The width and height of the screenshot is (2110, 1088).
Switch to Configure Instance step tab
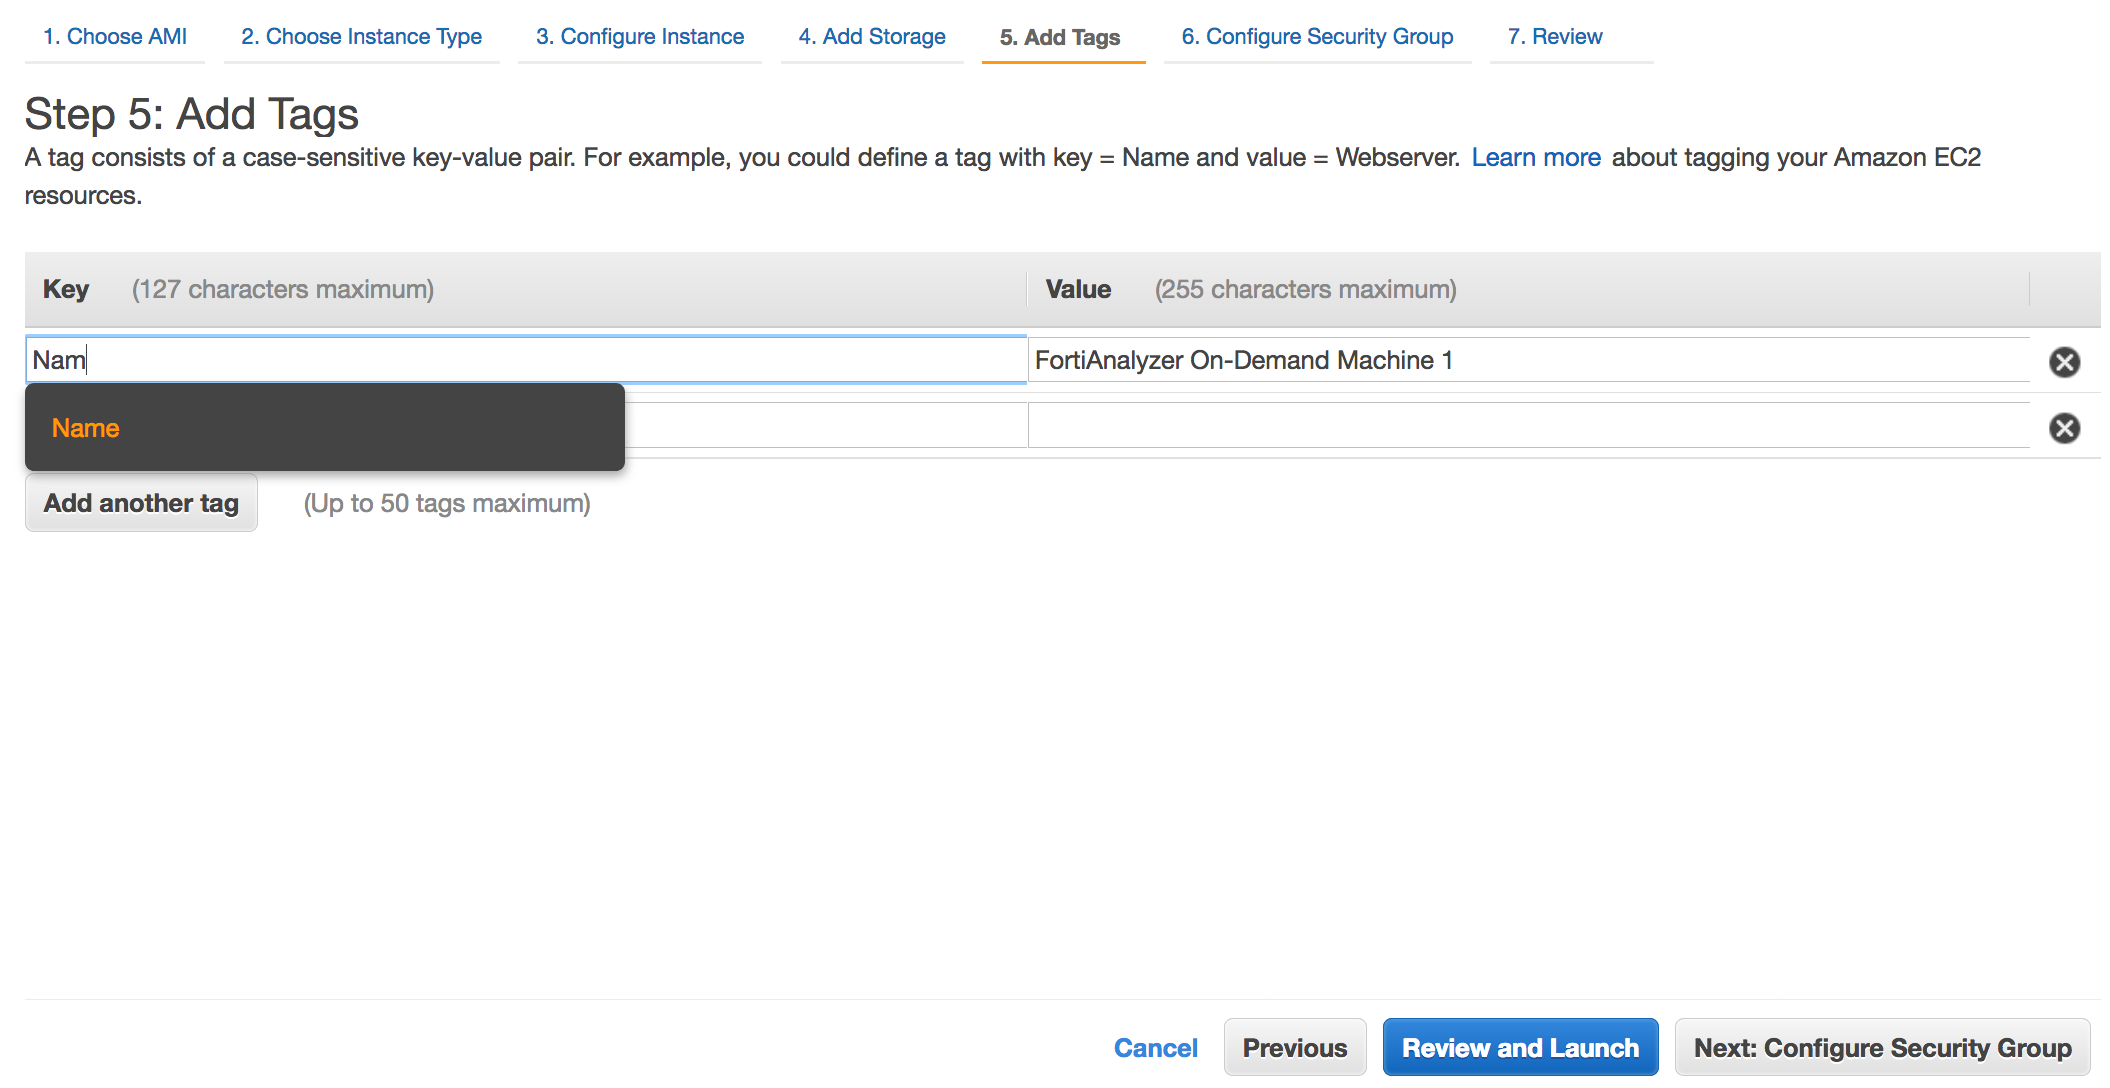[x=640, y=37]
